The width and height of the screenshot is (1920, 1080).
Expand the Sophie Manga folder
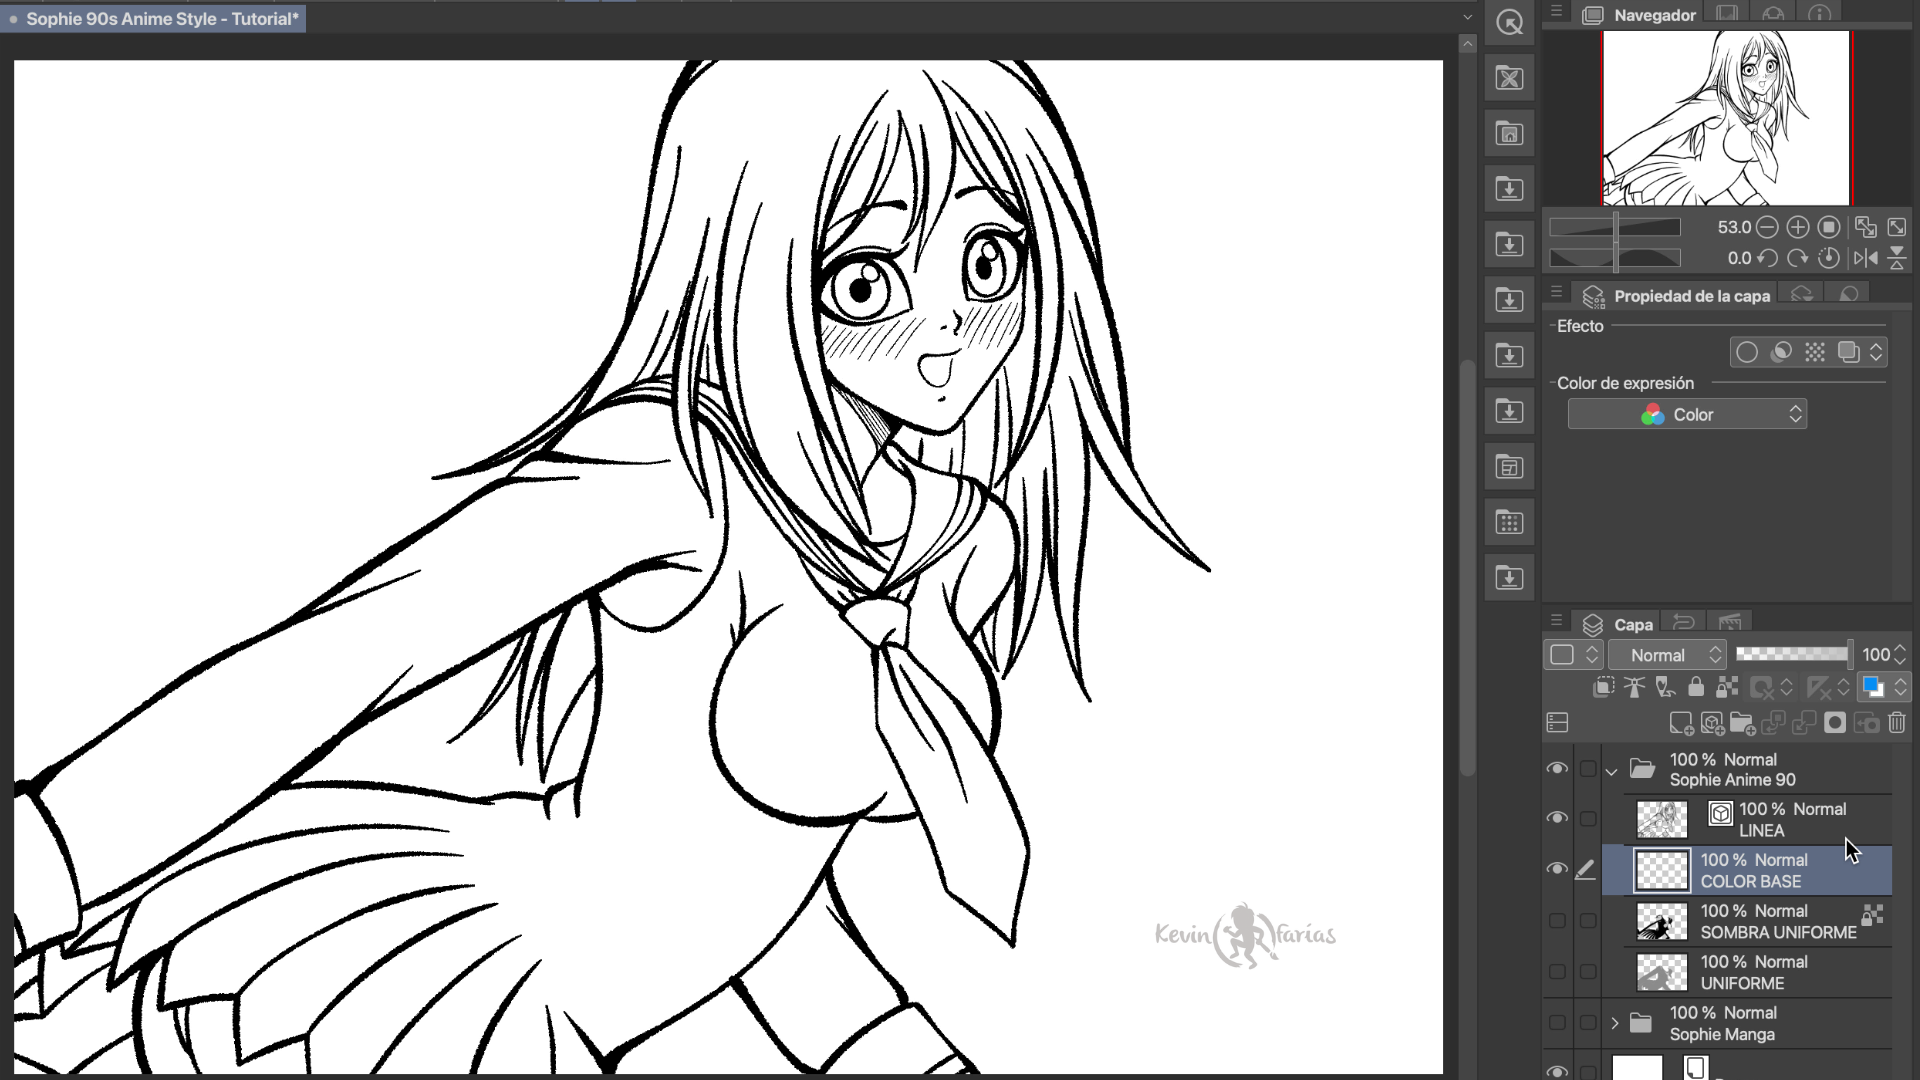(1614, 1023)
